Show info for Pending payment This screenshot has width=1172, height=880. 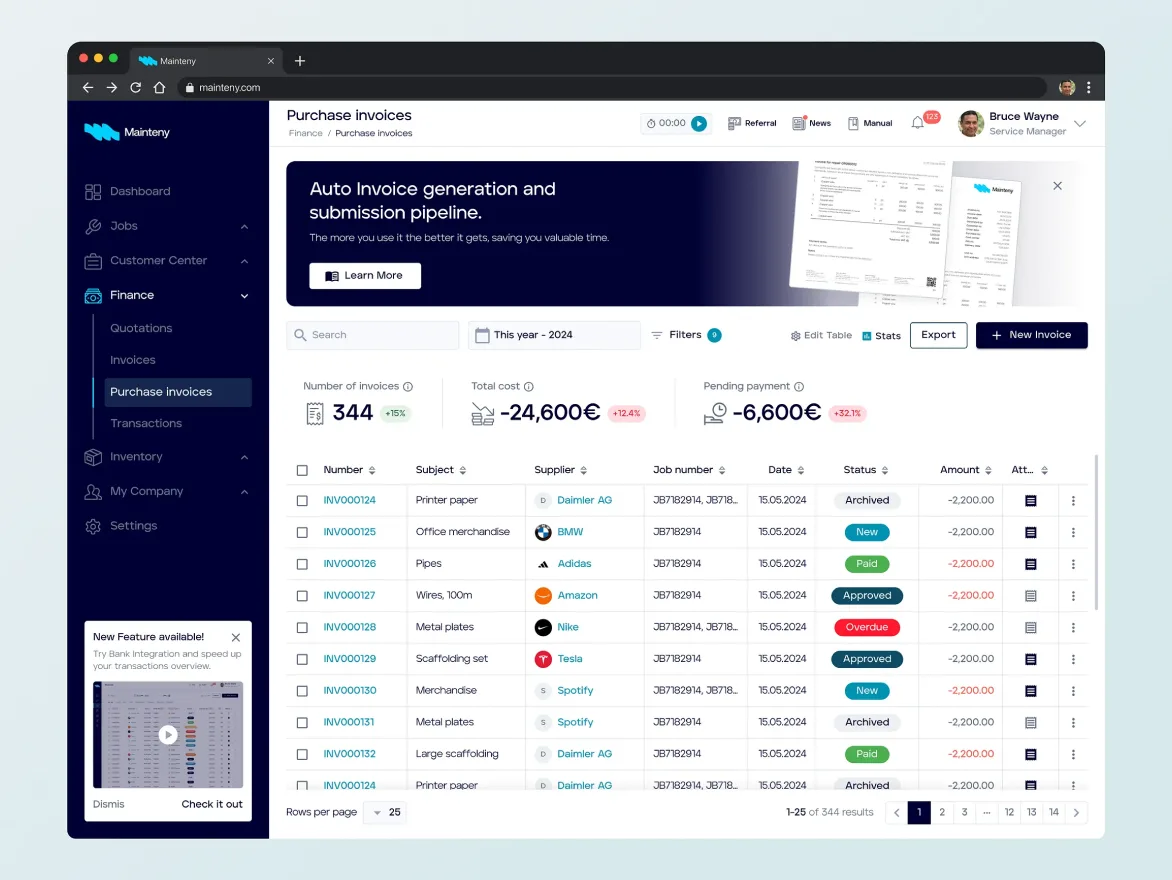coord(799,387)
